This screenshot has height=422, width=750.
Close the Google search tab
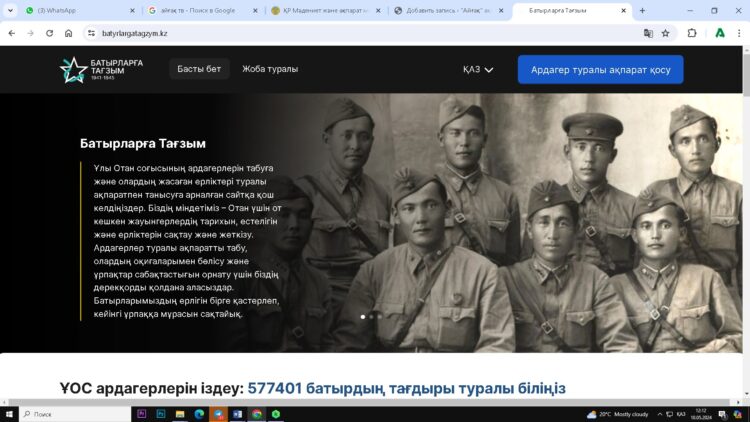(255, 11)
